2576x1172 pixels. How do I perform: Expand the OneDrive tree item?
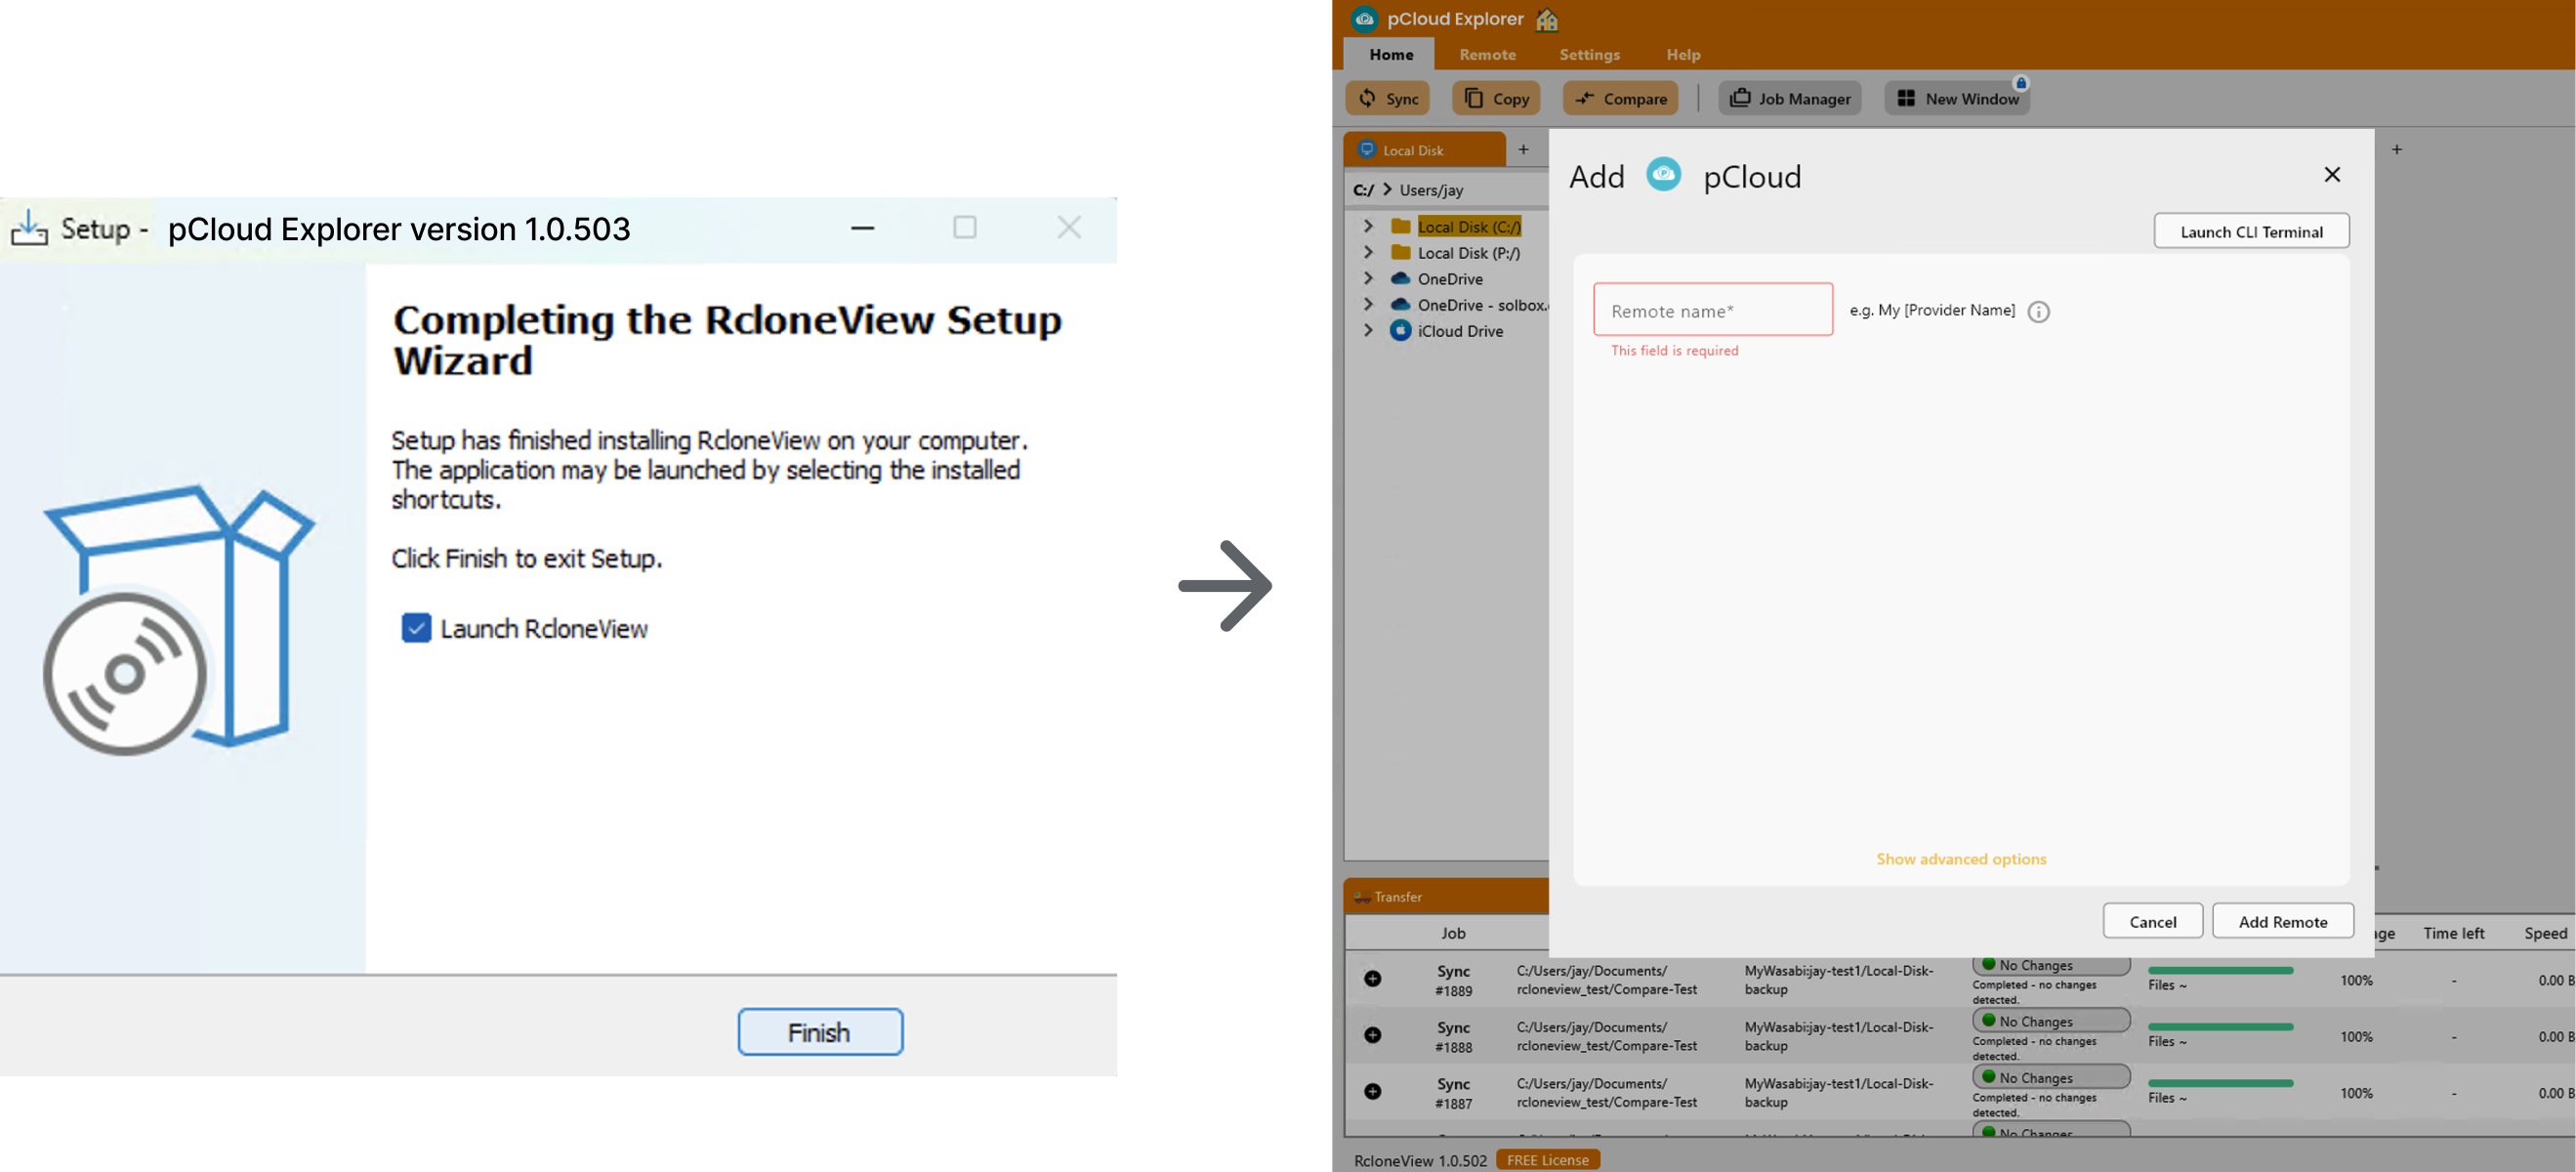click(1368, 278)
